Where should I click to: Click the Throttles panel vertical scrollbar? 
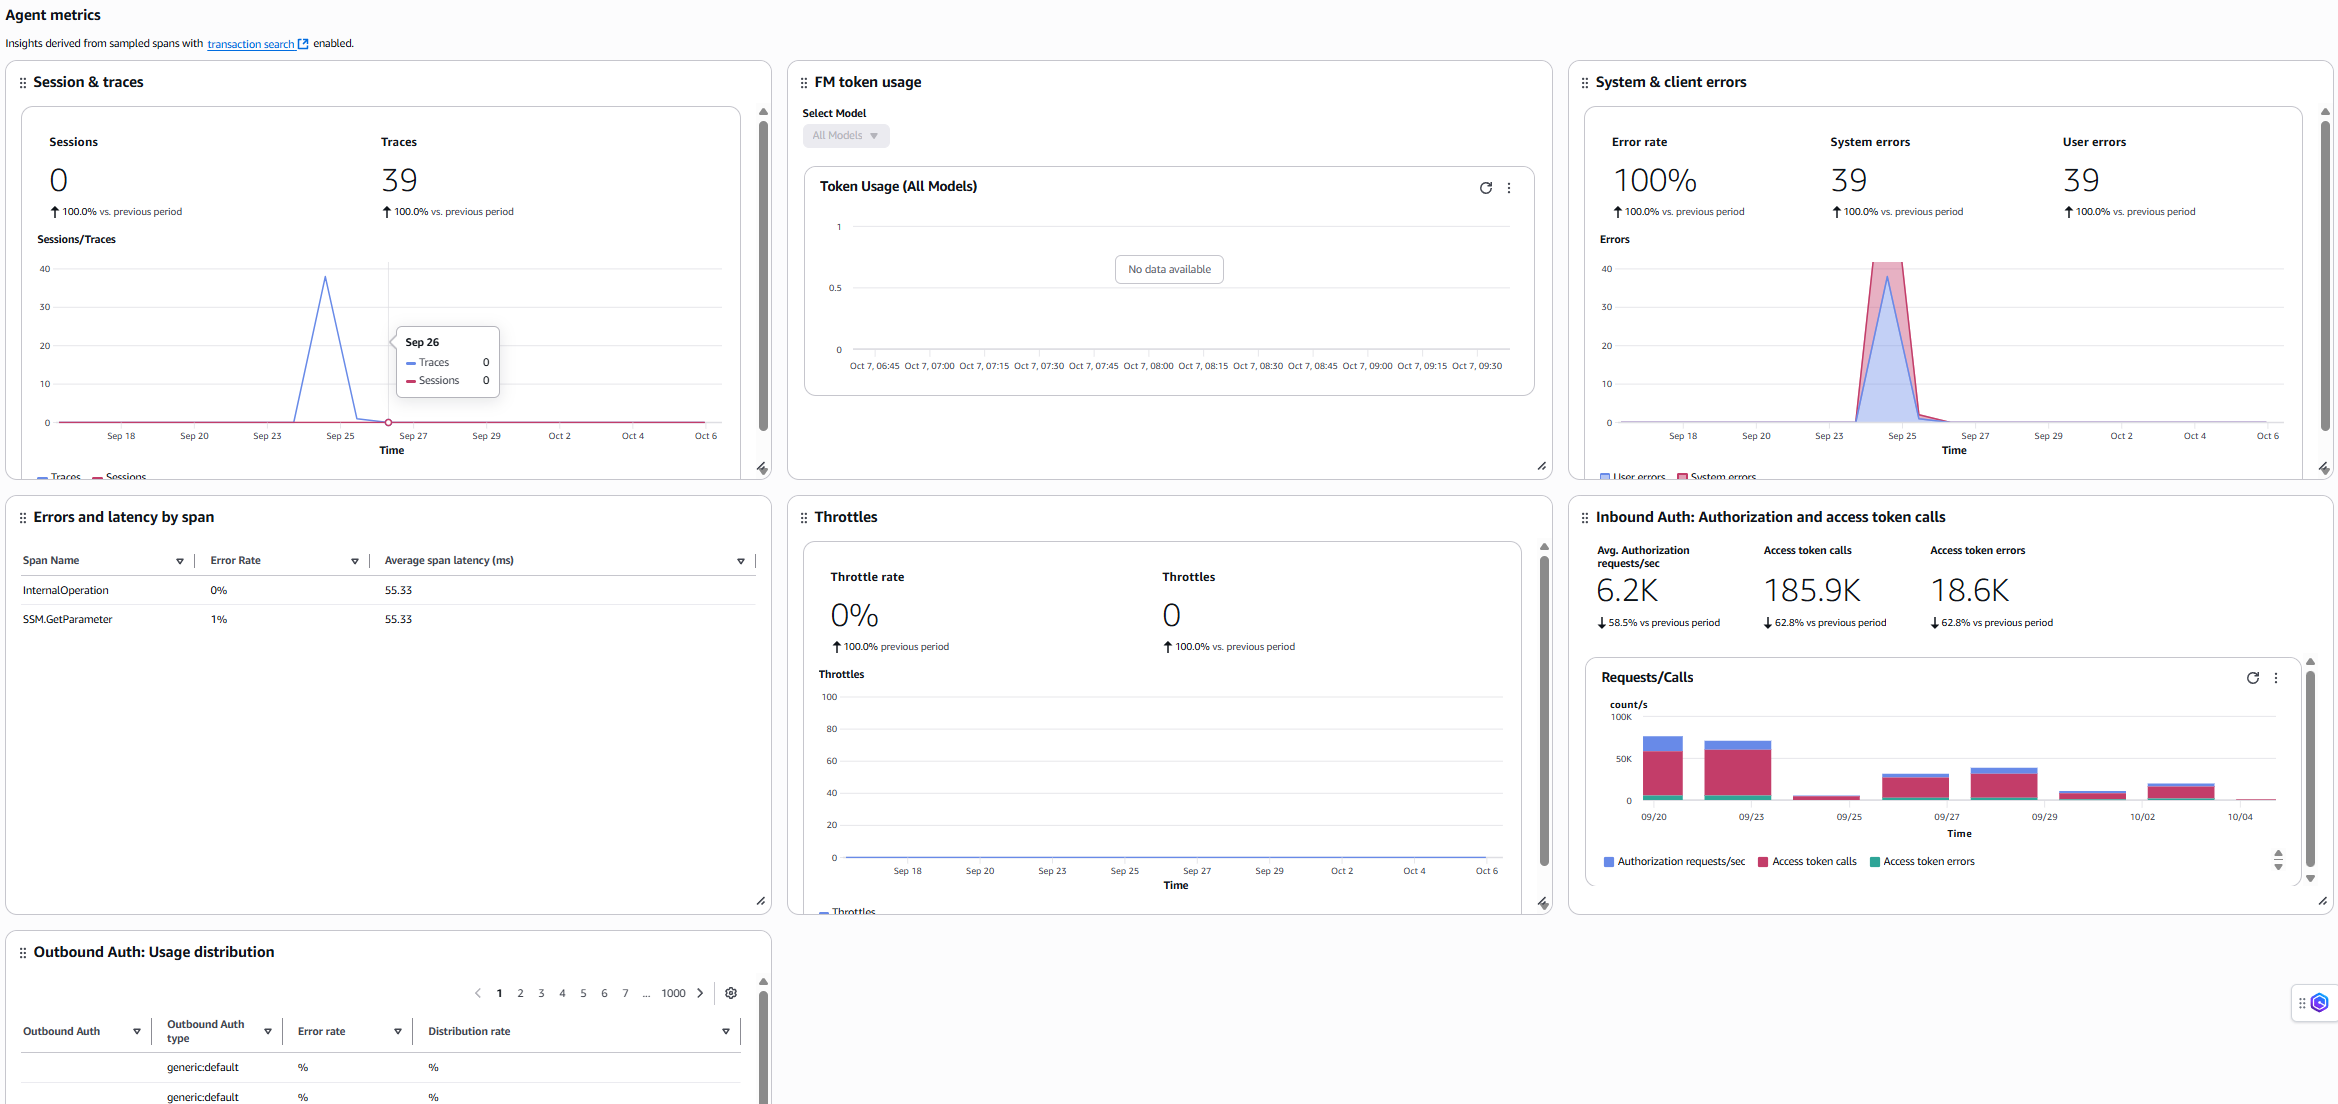pyautogui.click(x=1544, y=720)
